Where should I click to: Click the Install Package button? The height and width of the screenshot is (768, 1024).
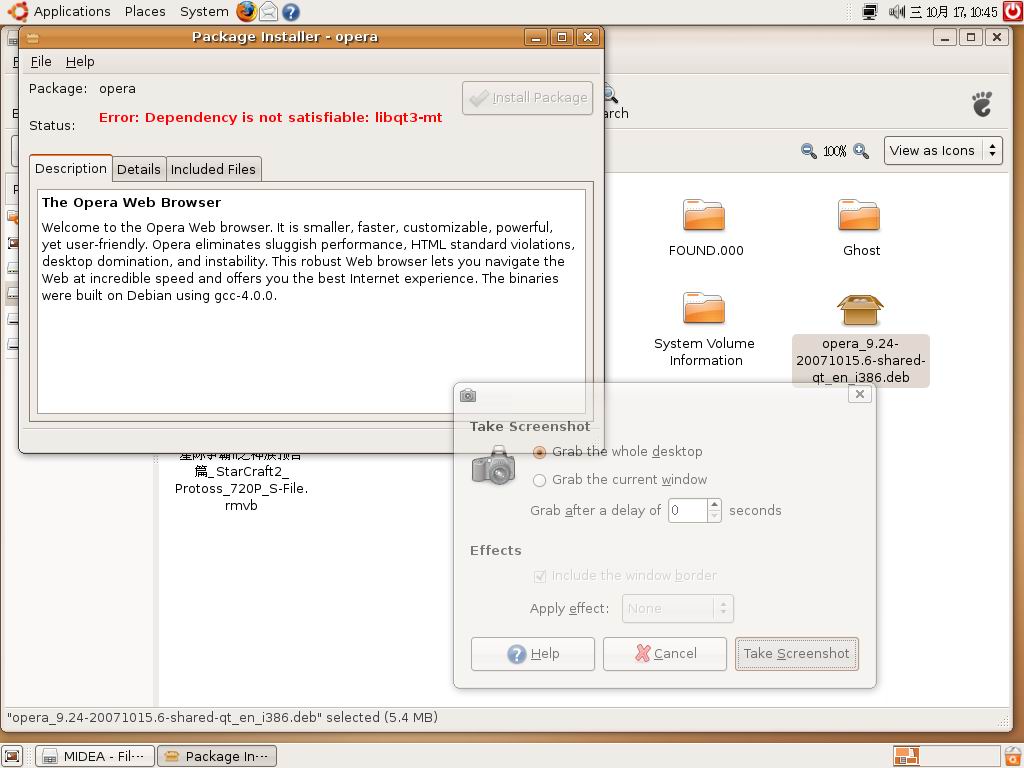click(x=528, y=98)
